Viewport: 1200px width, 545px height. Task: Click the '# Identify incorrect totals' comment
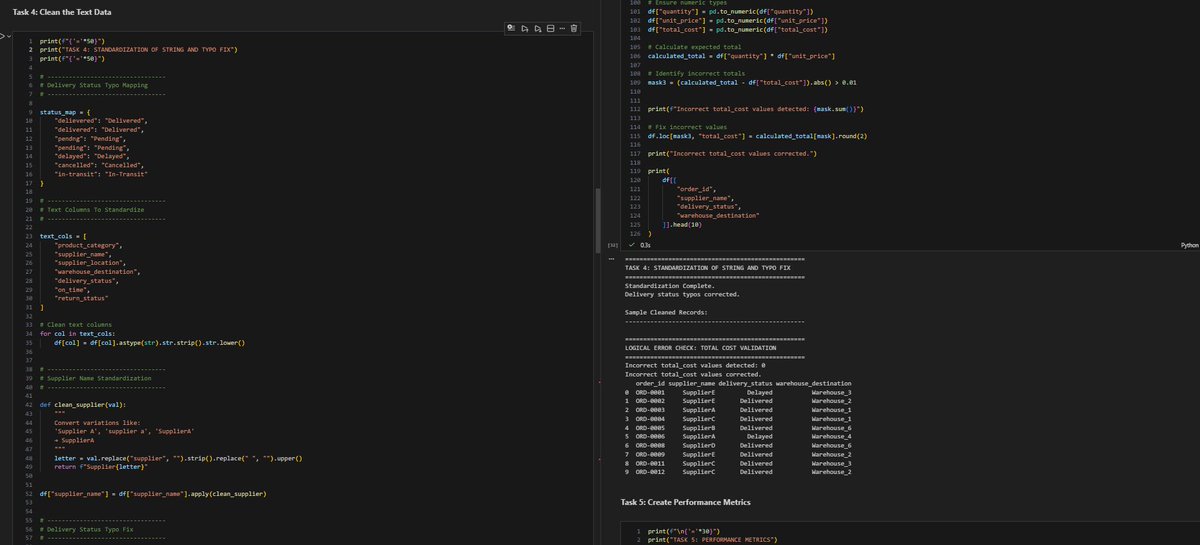[x=697, y=74]
